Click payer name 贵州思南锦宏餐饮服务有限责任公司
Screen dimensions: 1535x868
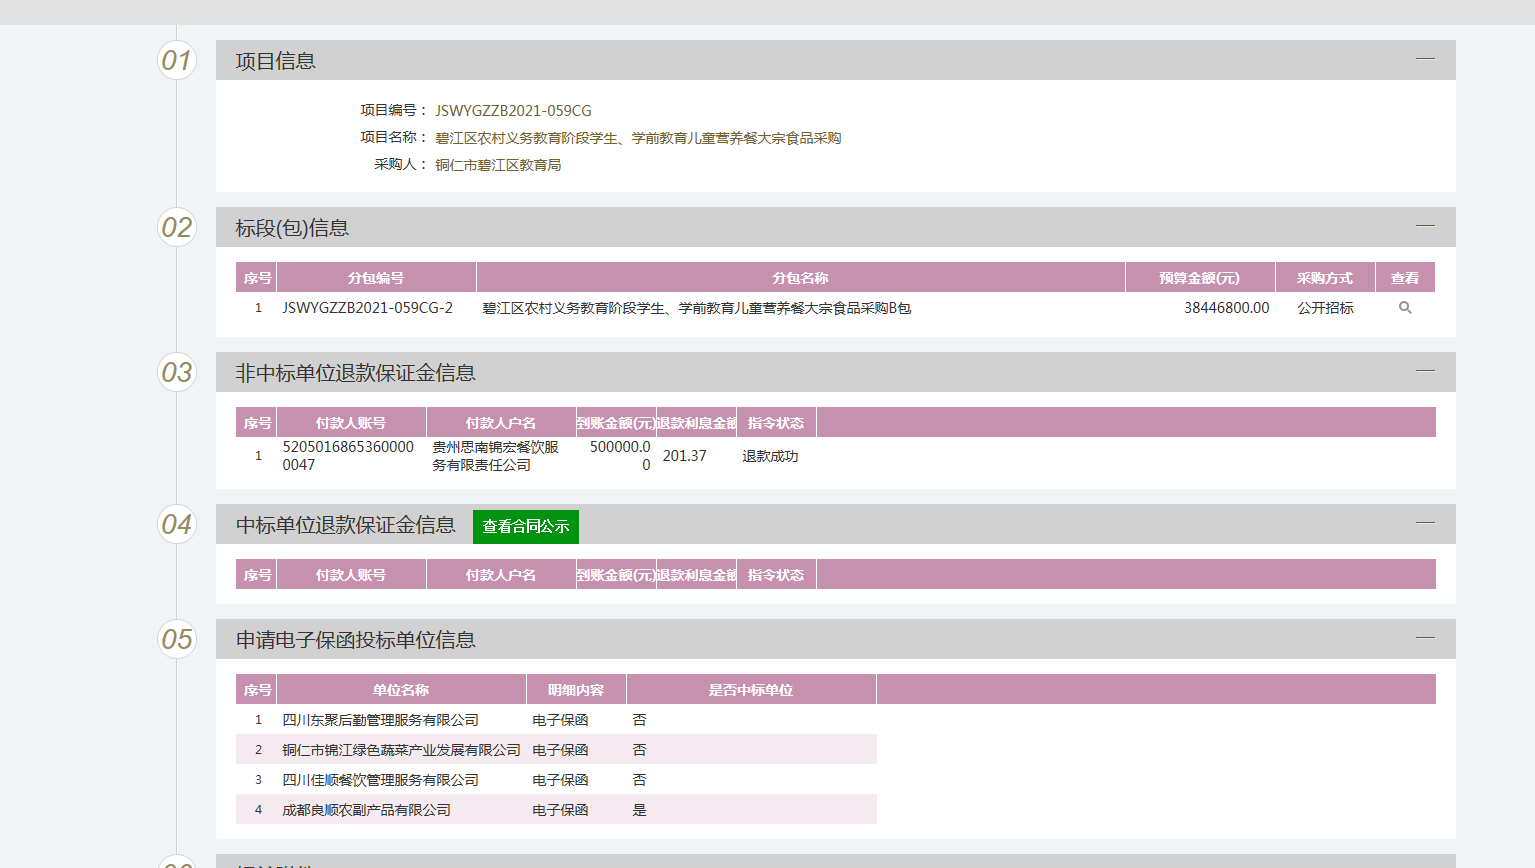click(x=495, y=456)
